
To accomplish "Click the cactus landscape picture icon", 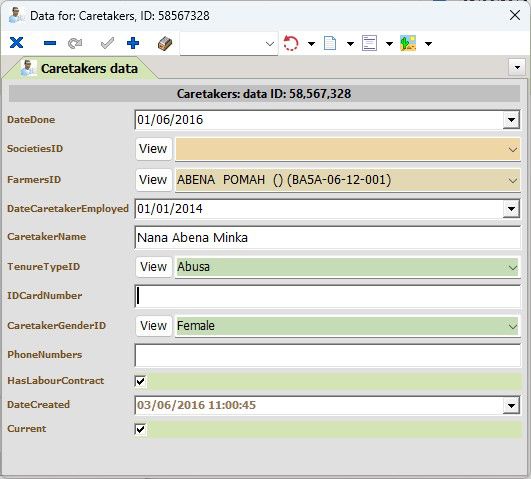I will point(408,43).
